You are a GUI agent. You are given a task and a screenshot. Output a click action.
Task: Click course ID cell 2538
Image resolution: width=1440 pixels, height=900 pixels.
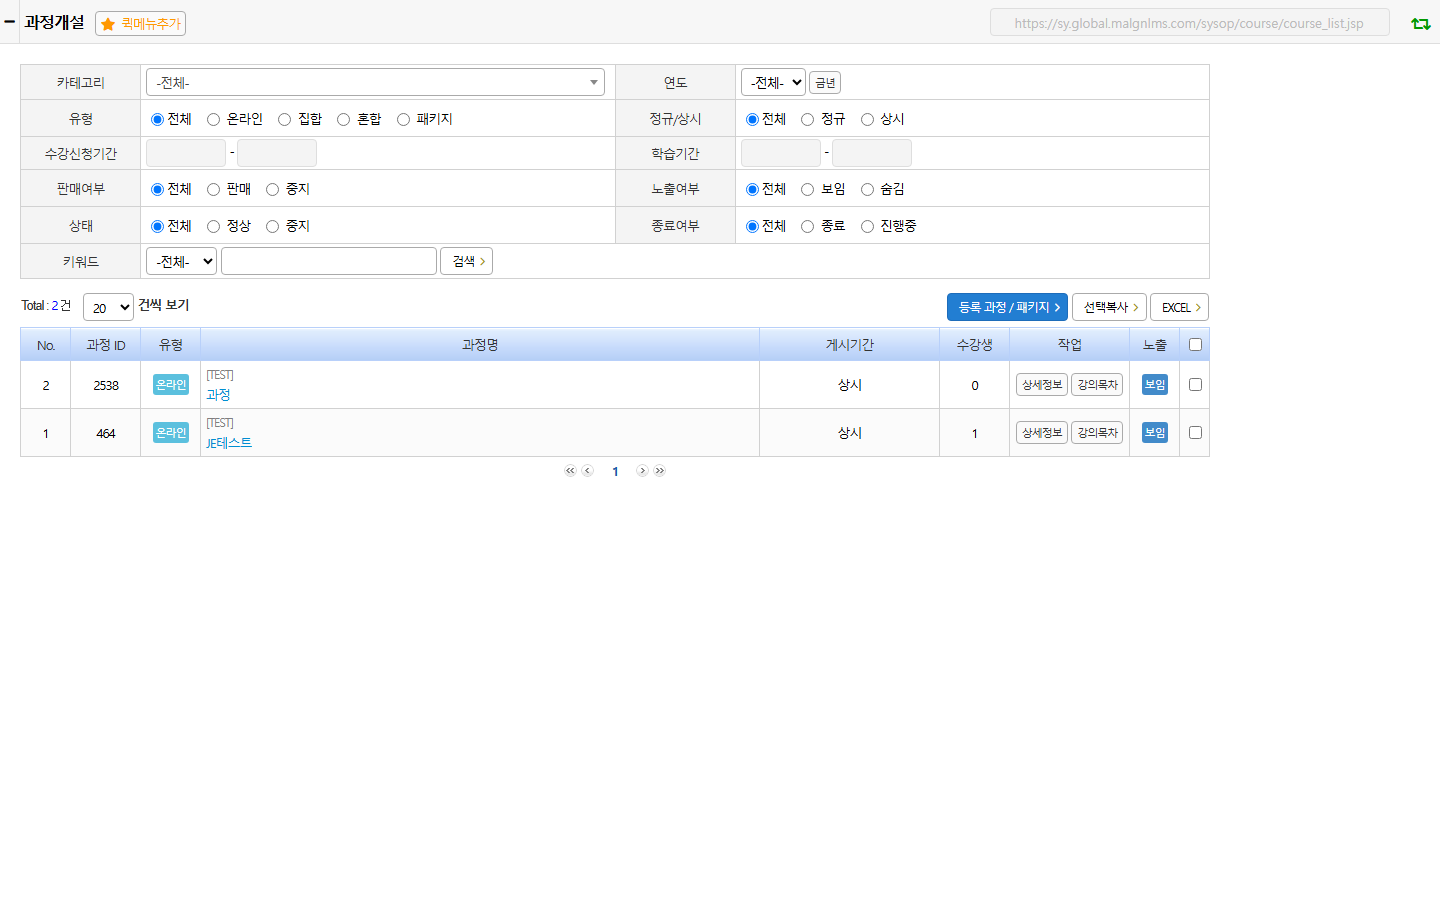click(x=106, y=385)
